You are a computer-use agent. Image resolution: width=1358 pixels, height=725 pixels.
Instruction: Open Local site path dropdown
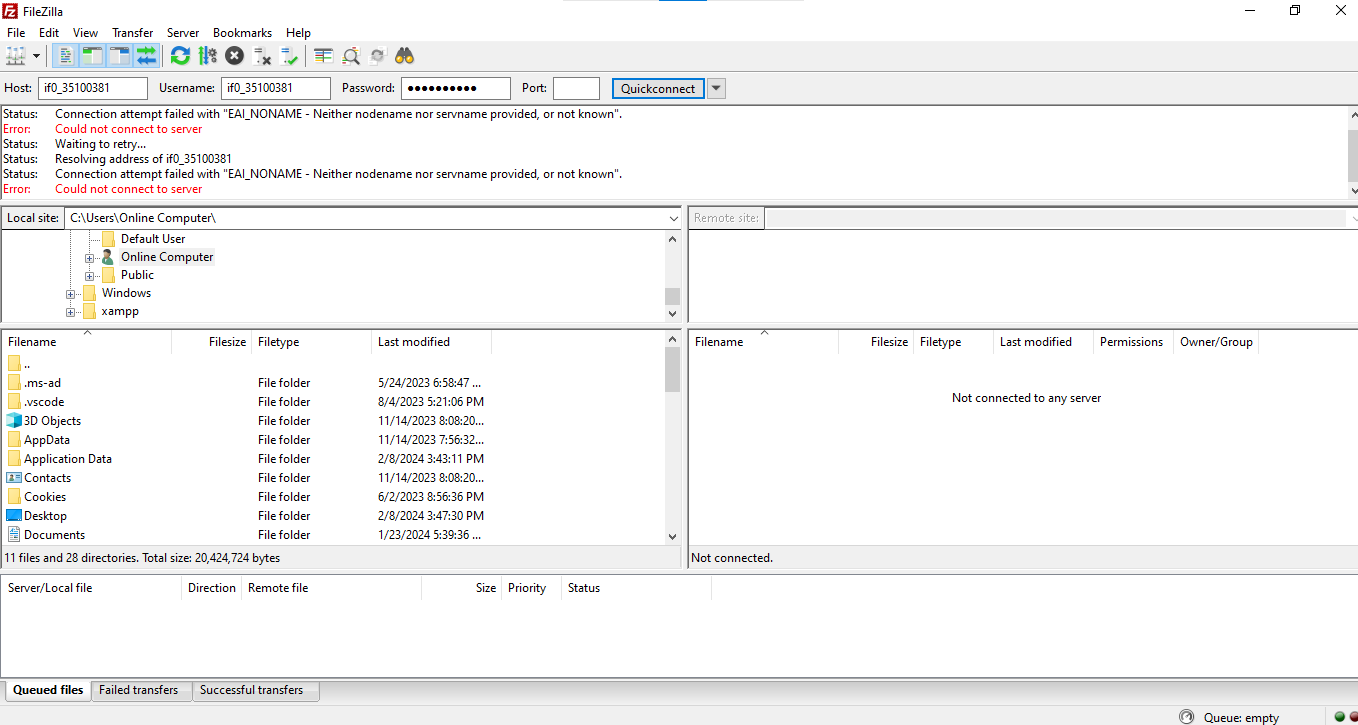click(x=673, y=218)
